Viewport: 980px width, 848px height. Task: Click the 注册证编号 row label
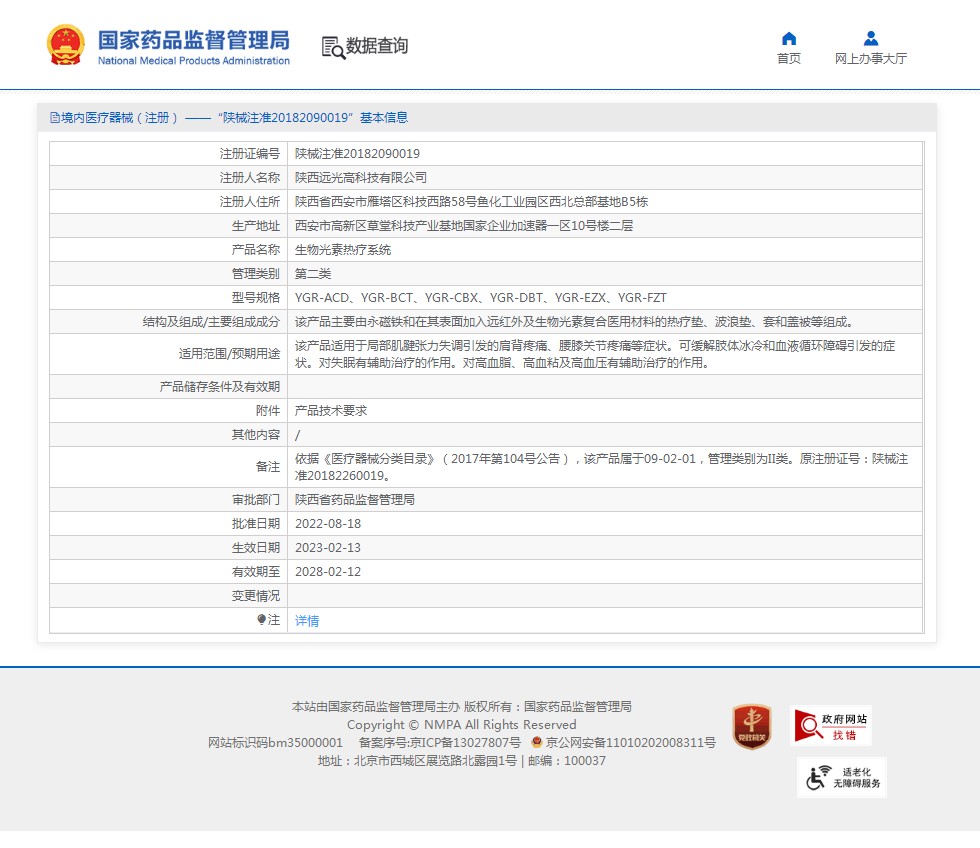pos(249,154)
